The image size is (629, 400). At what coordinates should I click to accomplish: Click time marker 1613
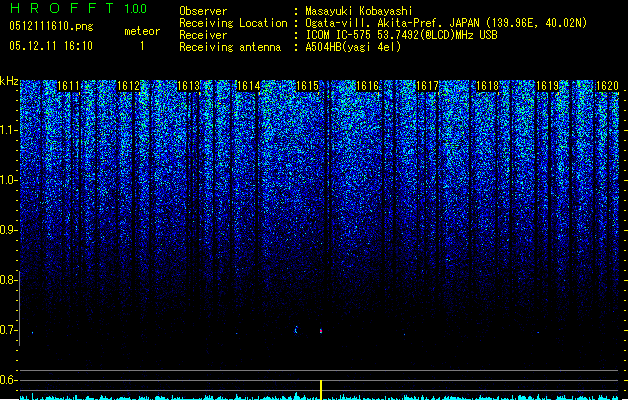click(x=189, y=86)
